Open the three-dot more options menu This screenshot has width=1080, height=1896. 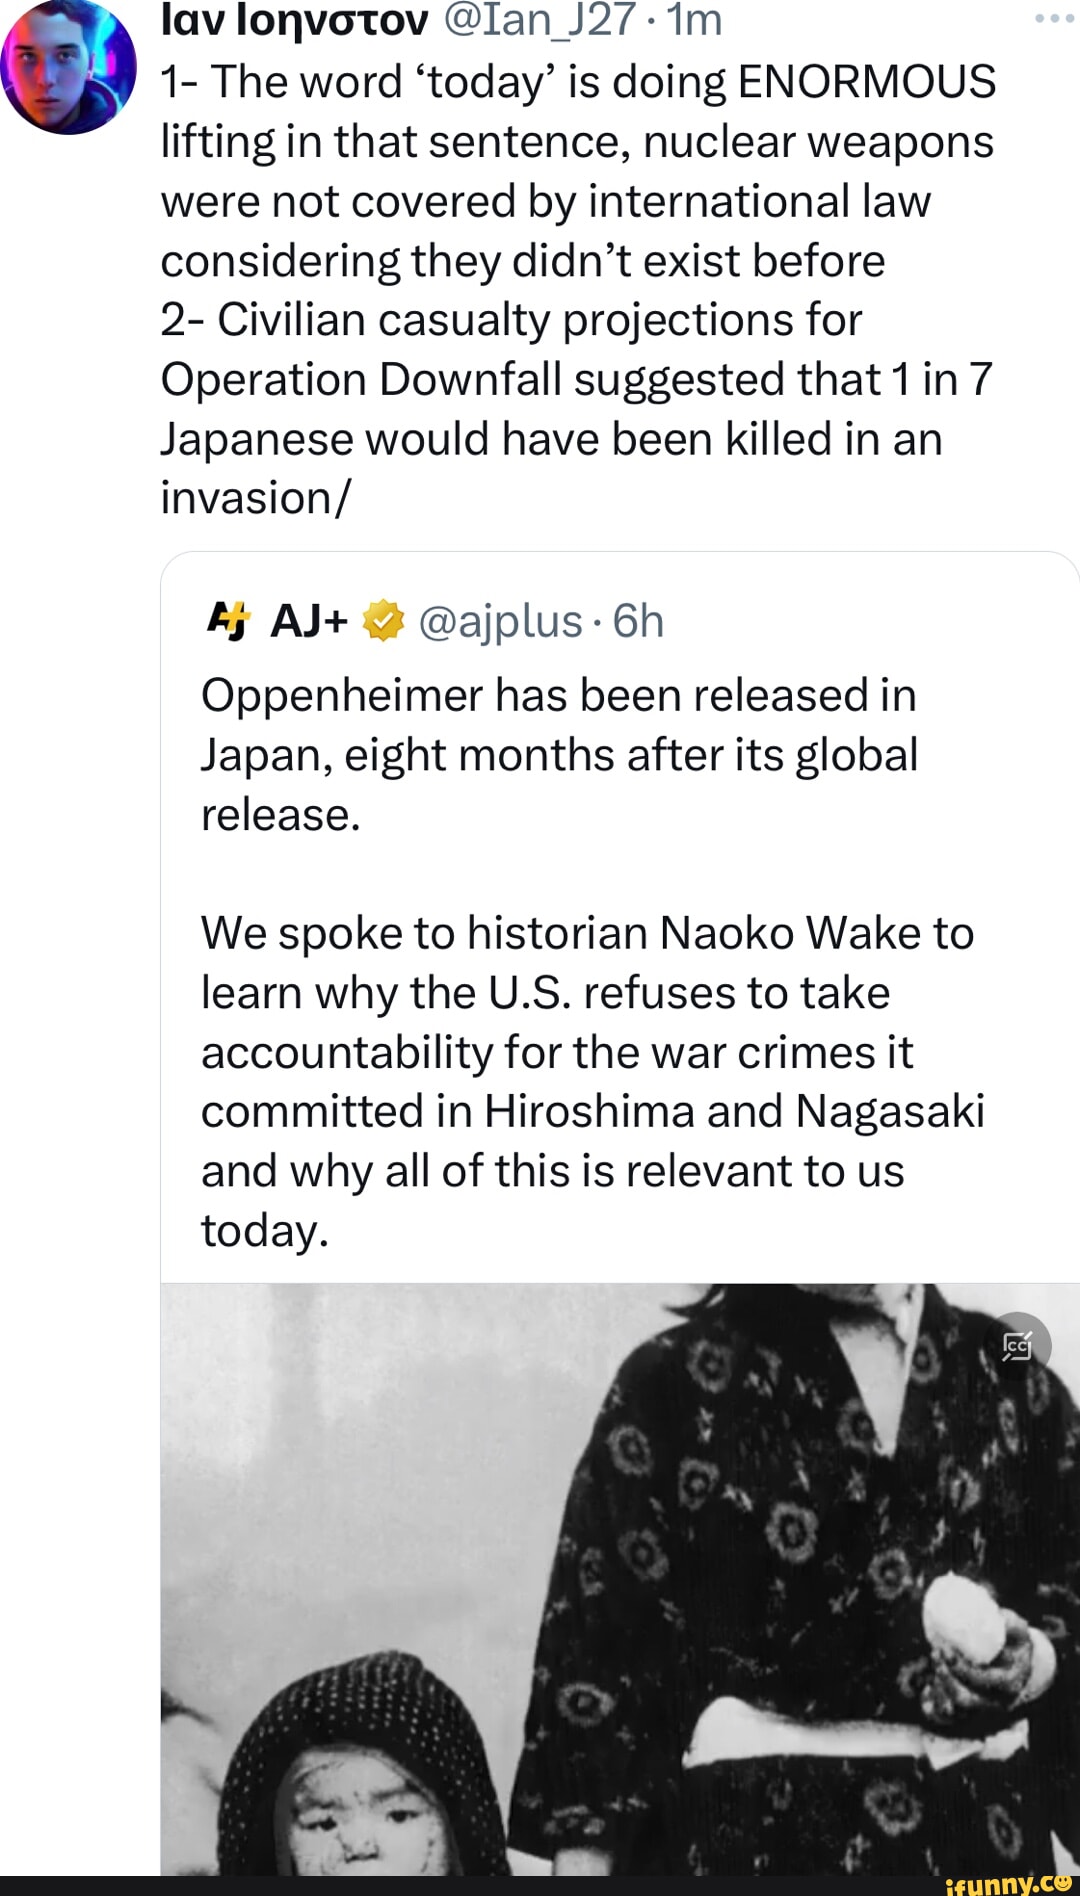click(x=1053, y=19)
